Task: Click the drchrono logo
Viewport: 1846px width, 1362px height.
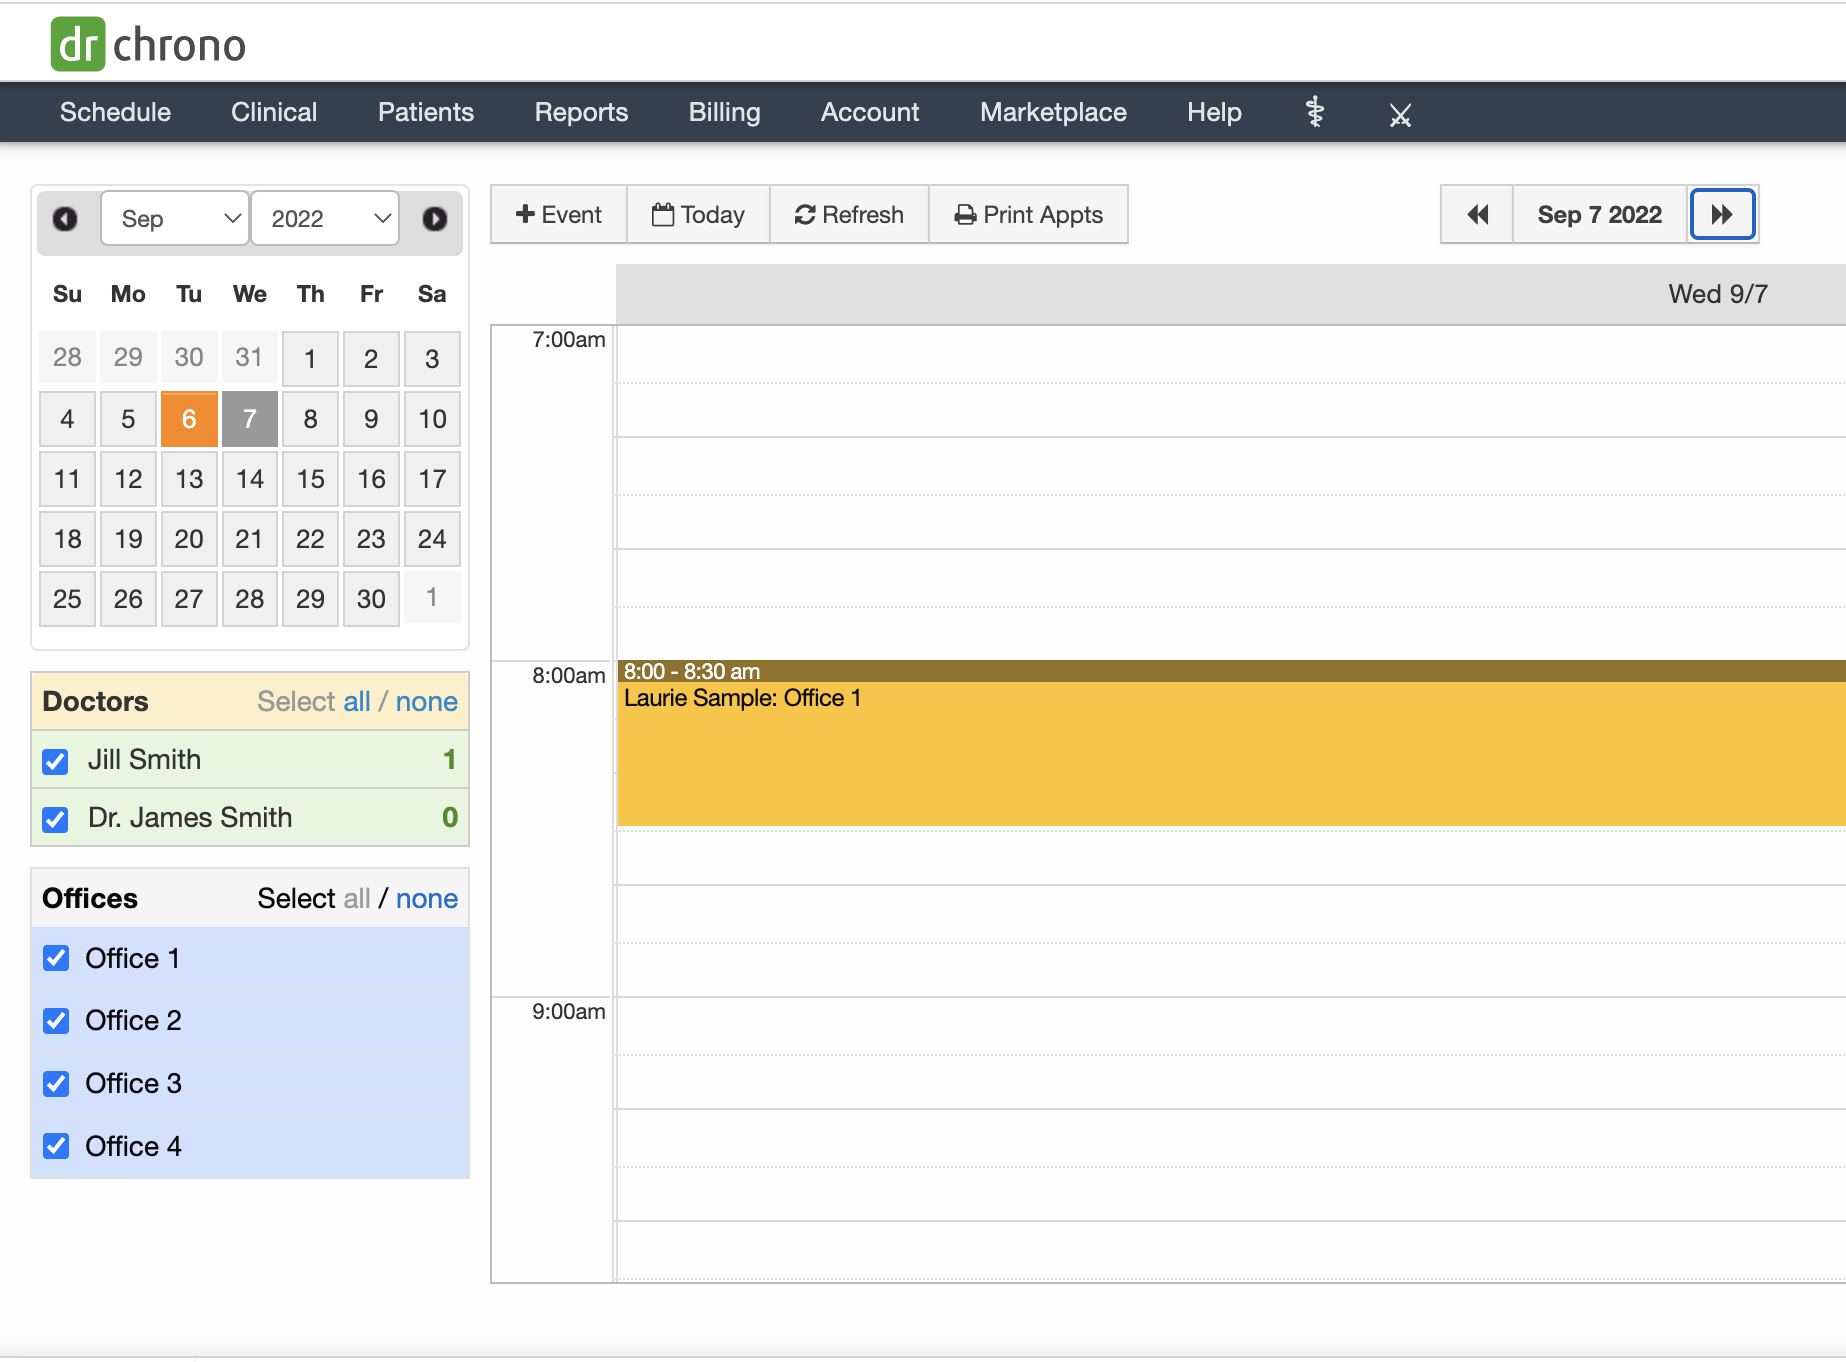Action: [x=148, y=44]
